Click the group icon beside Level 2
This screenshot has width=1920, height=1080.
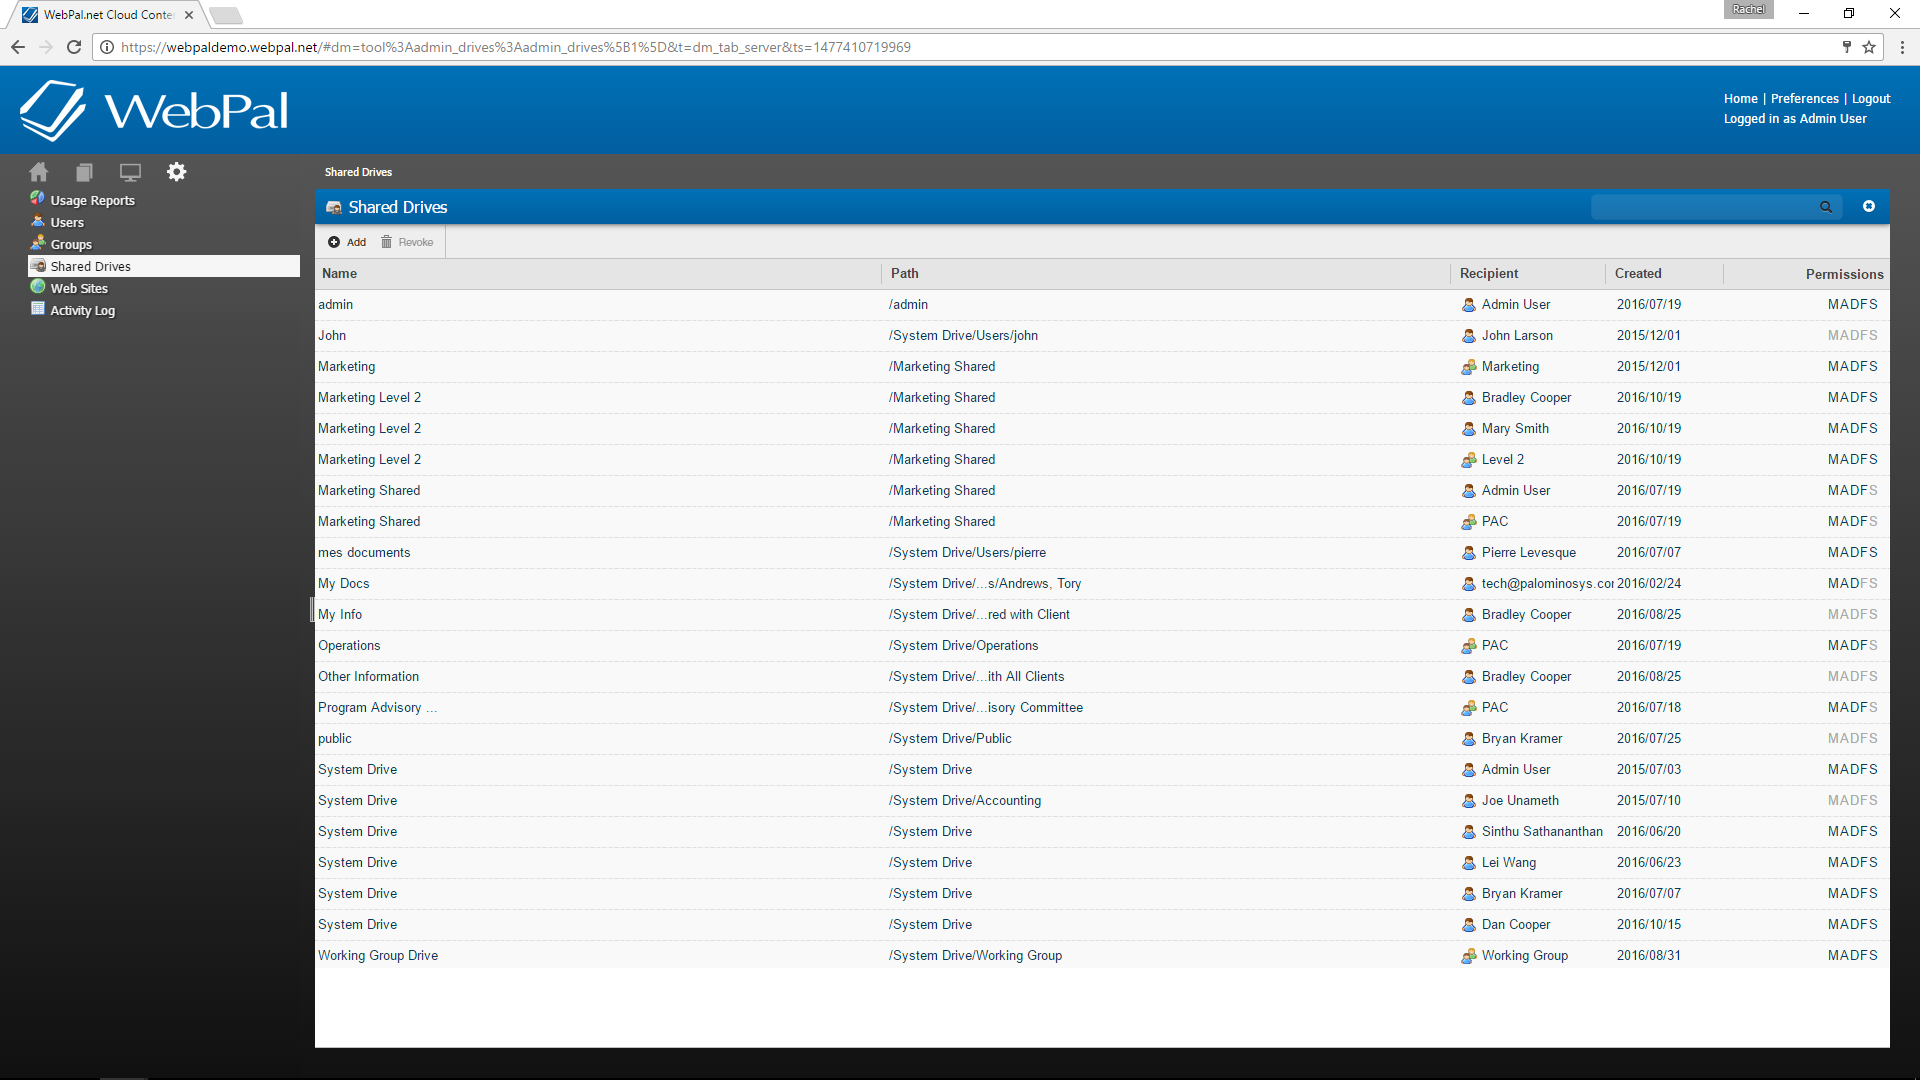tap(1469, 460)
